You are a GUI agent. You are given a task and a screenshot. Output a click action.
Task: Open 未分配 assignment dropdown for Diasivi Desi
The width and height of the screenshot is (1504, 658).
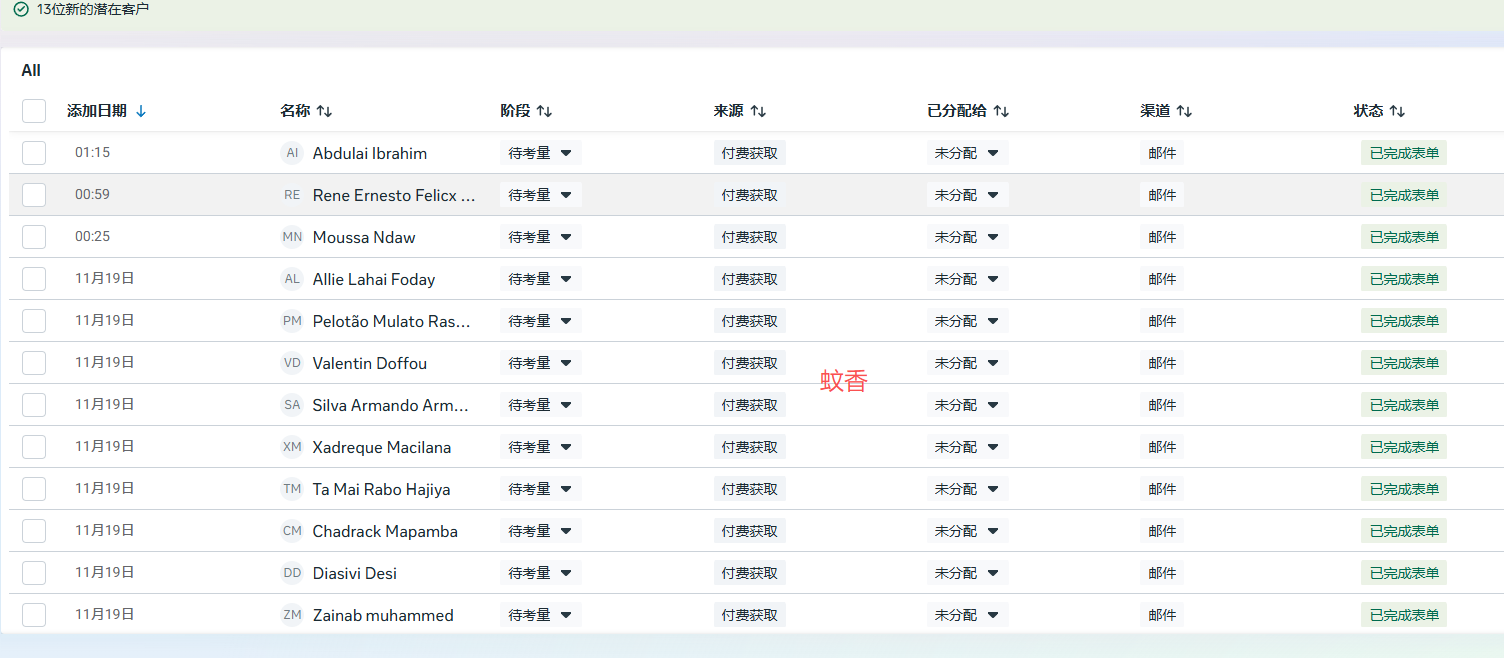[x=966, y=573]
